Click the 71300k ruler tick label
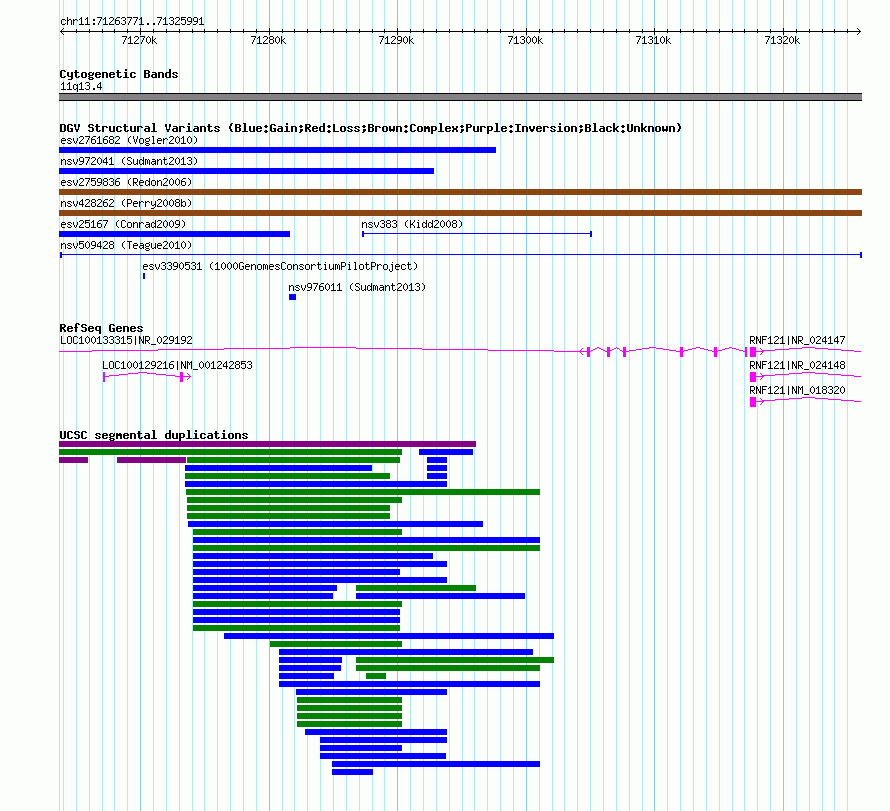Viewport: 890px width, 811px height. (x=526, y=40)
